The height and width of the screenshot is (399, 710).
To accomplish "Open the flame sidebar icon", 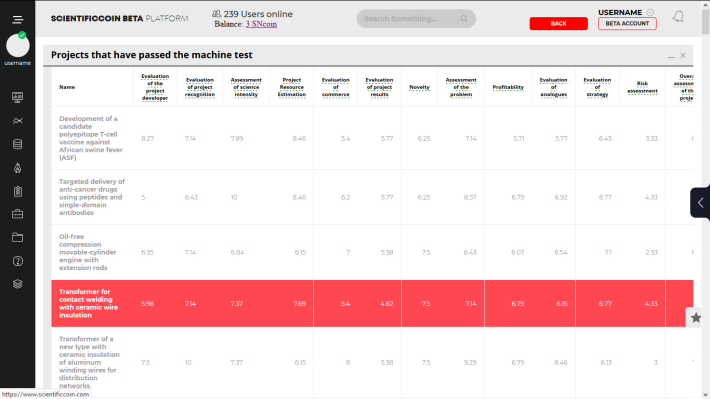I will coord(18,168).
